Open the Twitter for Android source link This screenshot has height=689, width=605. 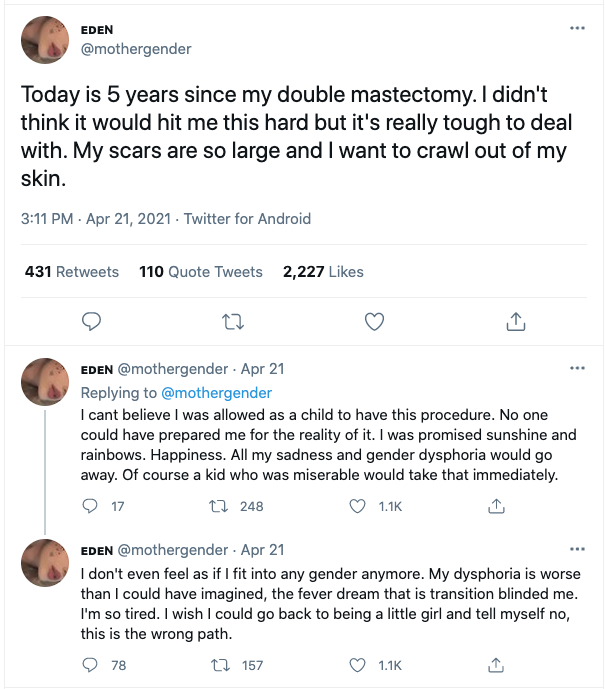(x=247, y=218)
